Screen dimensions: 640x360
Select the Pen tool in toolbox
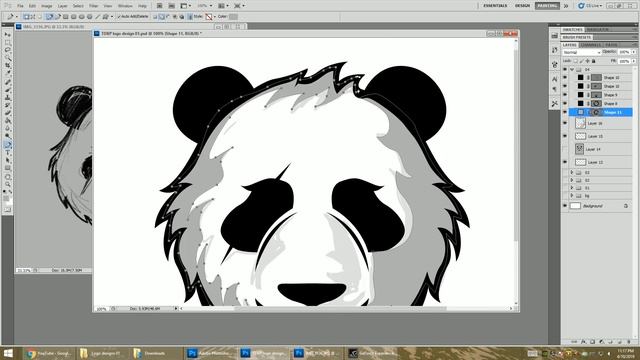tap(7, 145)
